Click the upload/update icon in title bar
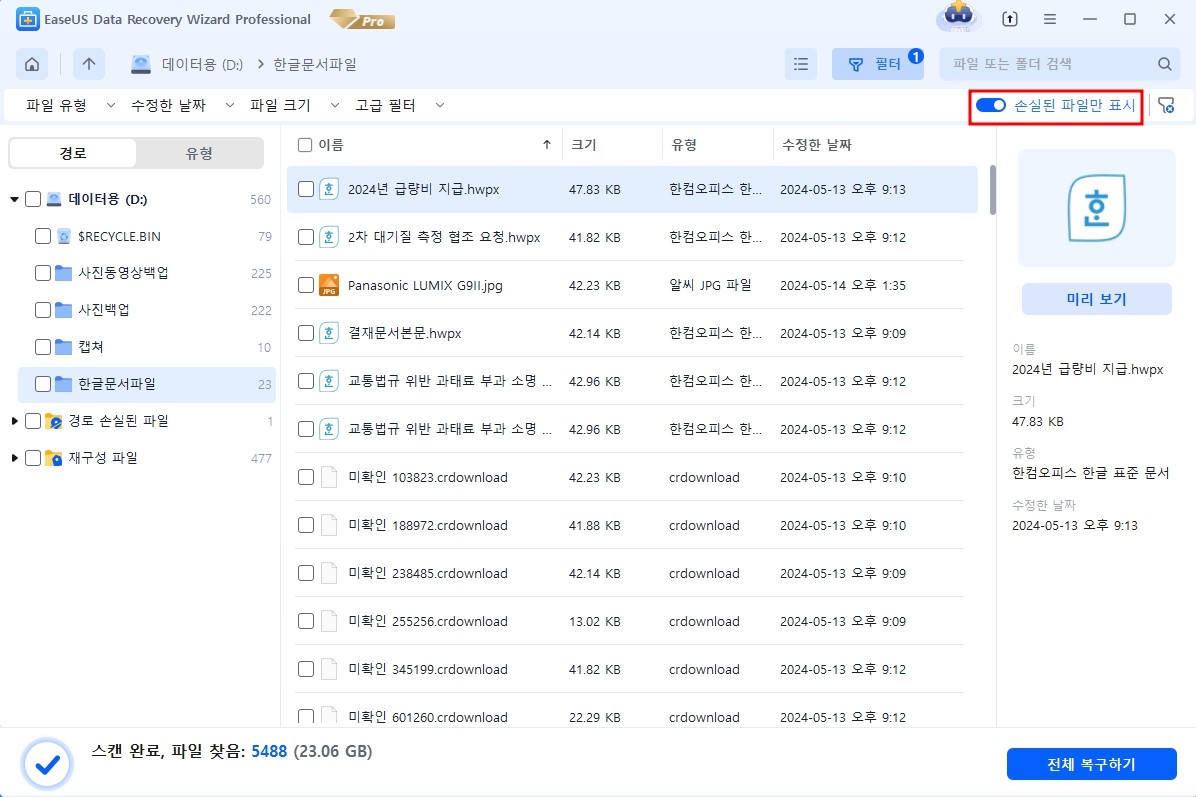 [1009, 19]
